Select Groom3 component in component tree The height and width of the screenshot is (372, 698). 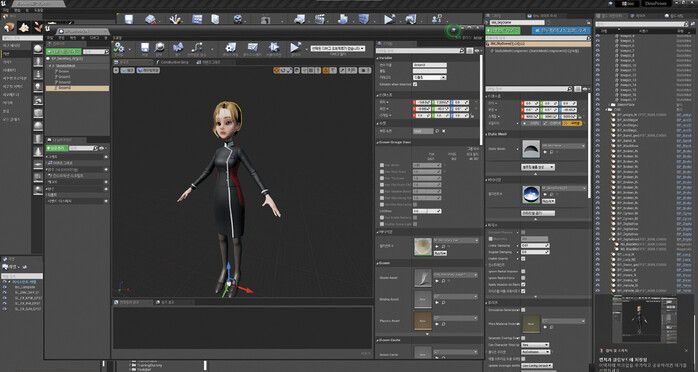(x=77, y=88)
